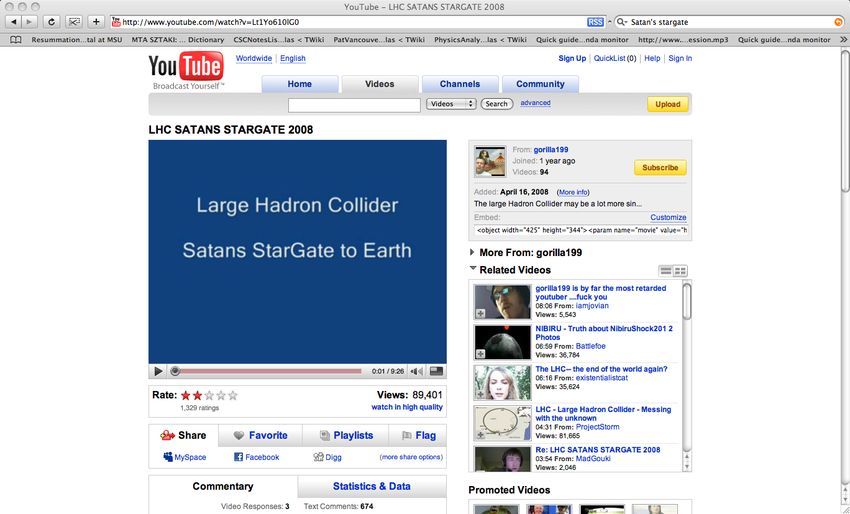The image size is (850, 514).
Task: Add iamjovian video to QuickList
Action: coord(480,313)
